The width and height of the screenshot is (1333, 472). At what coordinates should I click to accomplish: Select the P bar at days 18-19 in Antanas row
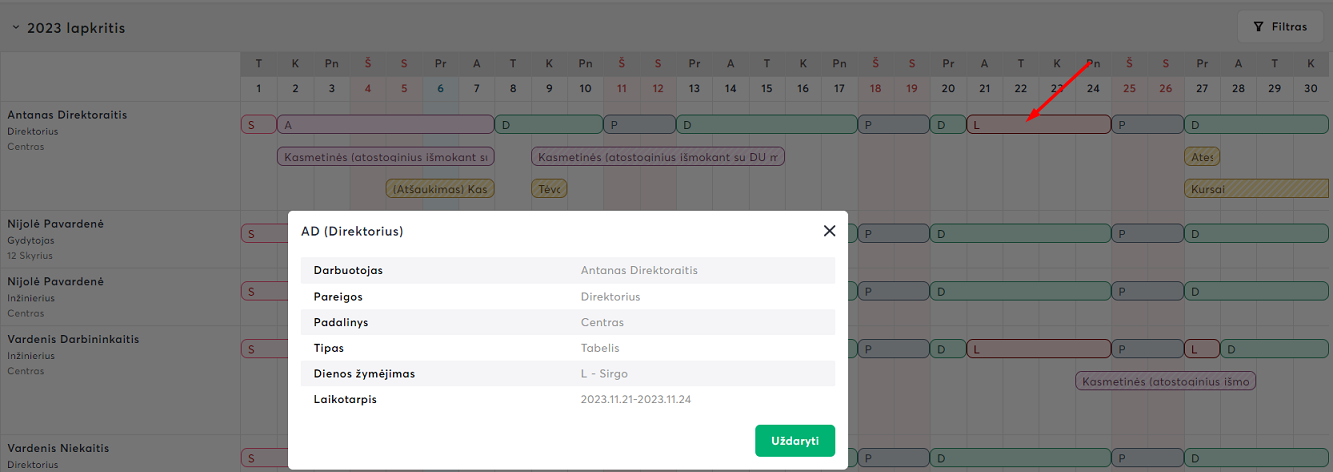pos(893,125)
